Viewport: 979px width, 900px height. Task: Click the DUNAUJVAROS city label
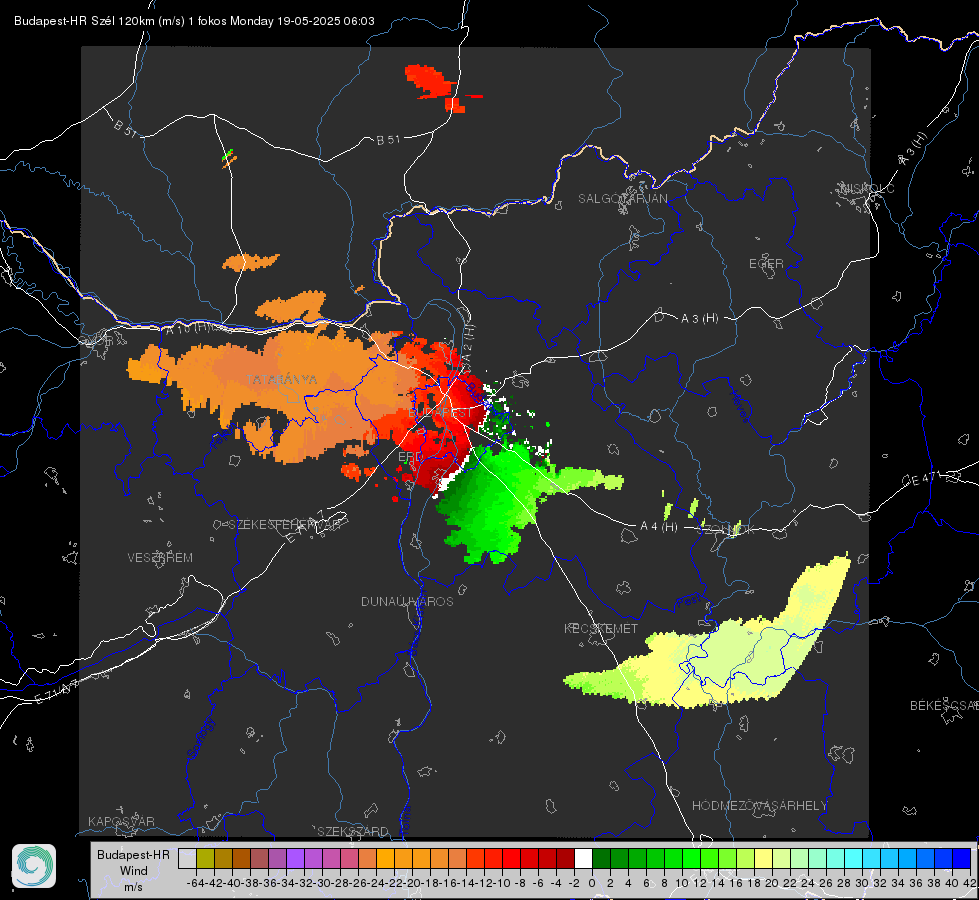(407, 601)
